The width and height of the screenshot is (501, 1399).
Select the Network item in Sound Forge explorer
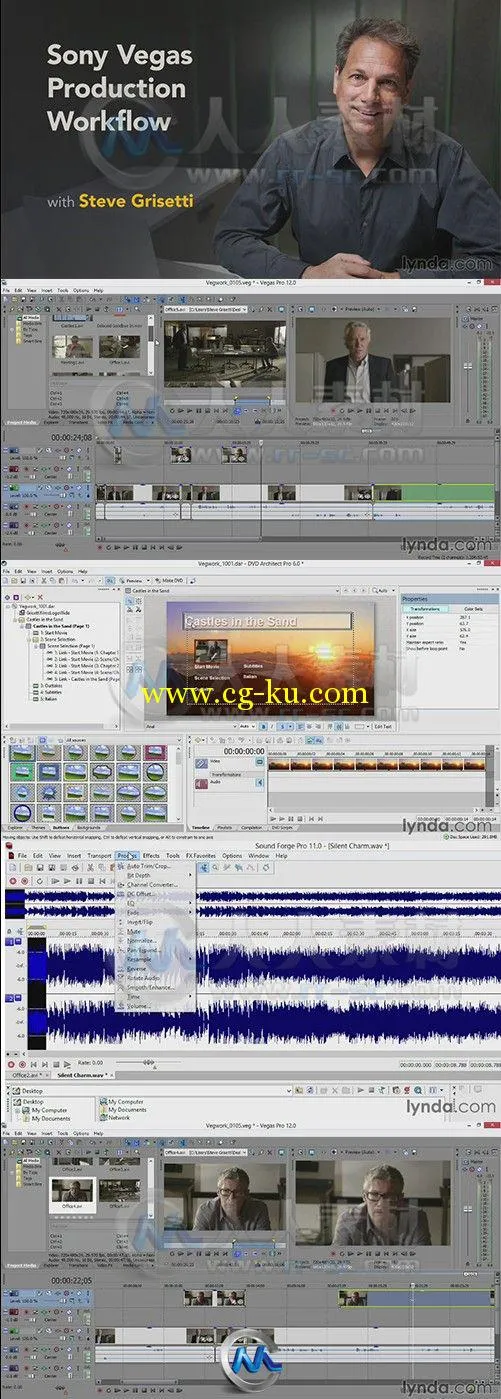pyautogui.click(x=118, y=1117)
